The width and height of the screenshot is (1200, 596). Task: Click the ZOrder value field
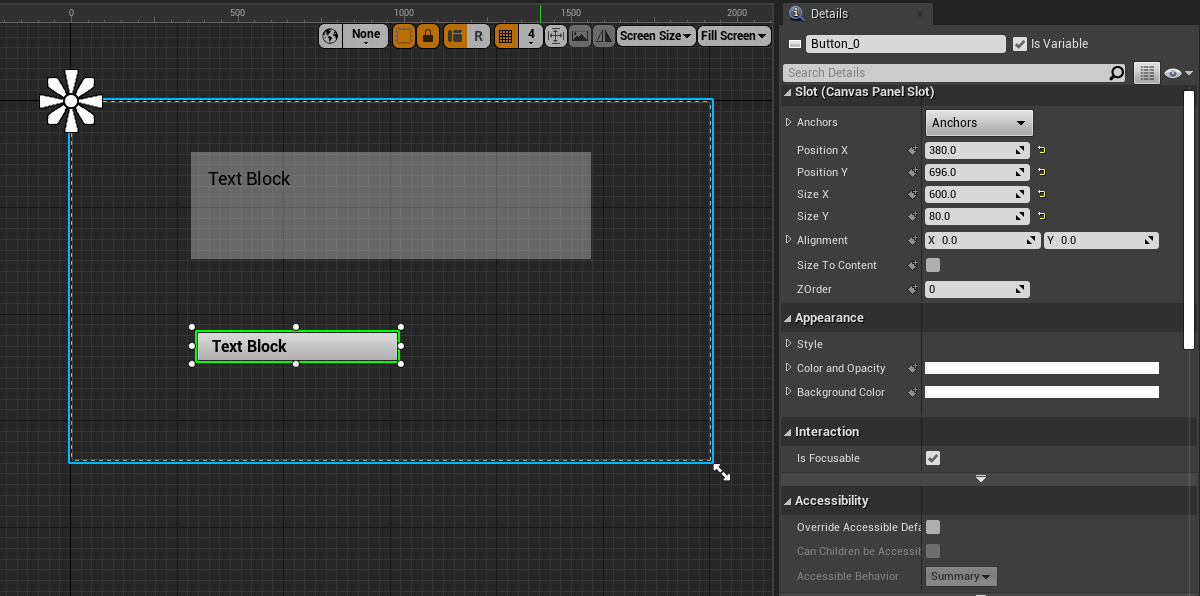pos(977,289)
